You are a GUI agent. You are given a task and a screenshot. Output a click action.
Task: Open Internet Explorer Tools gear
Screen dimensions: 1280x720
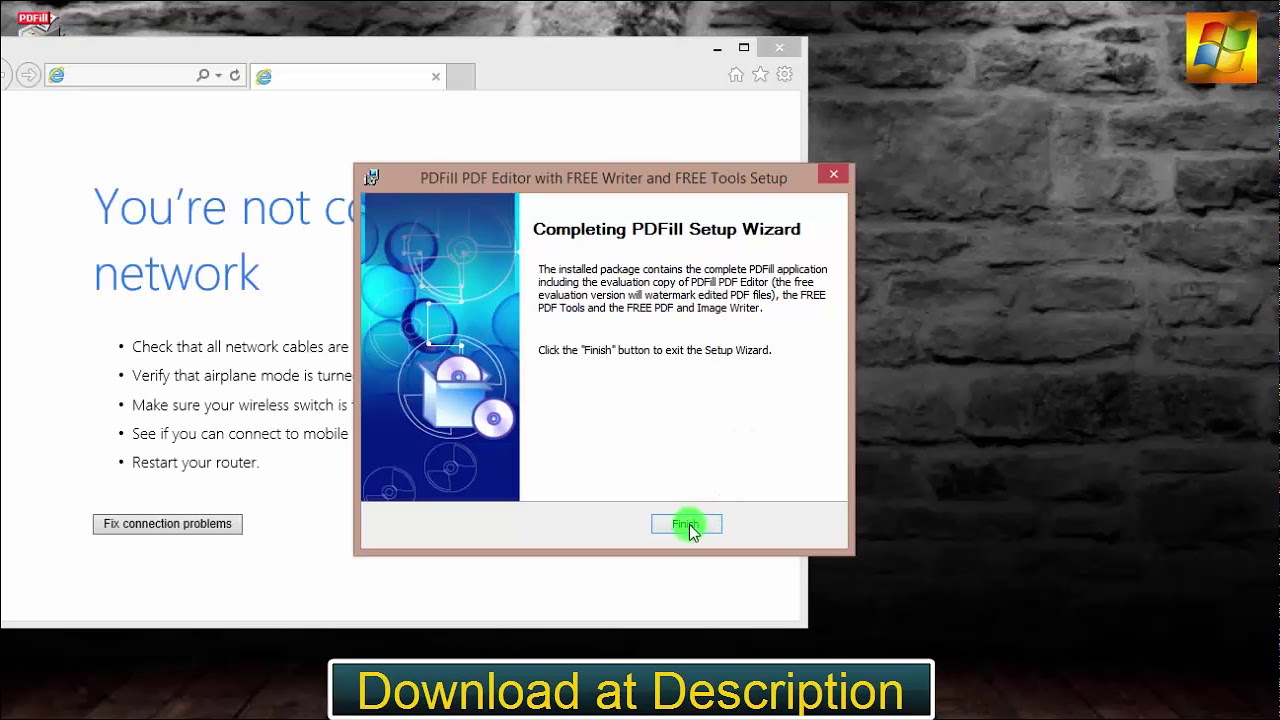(785, 75)
